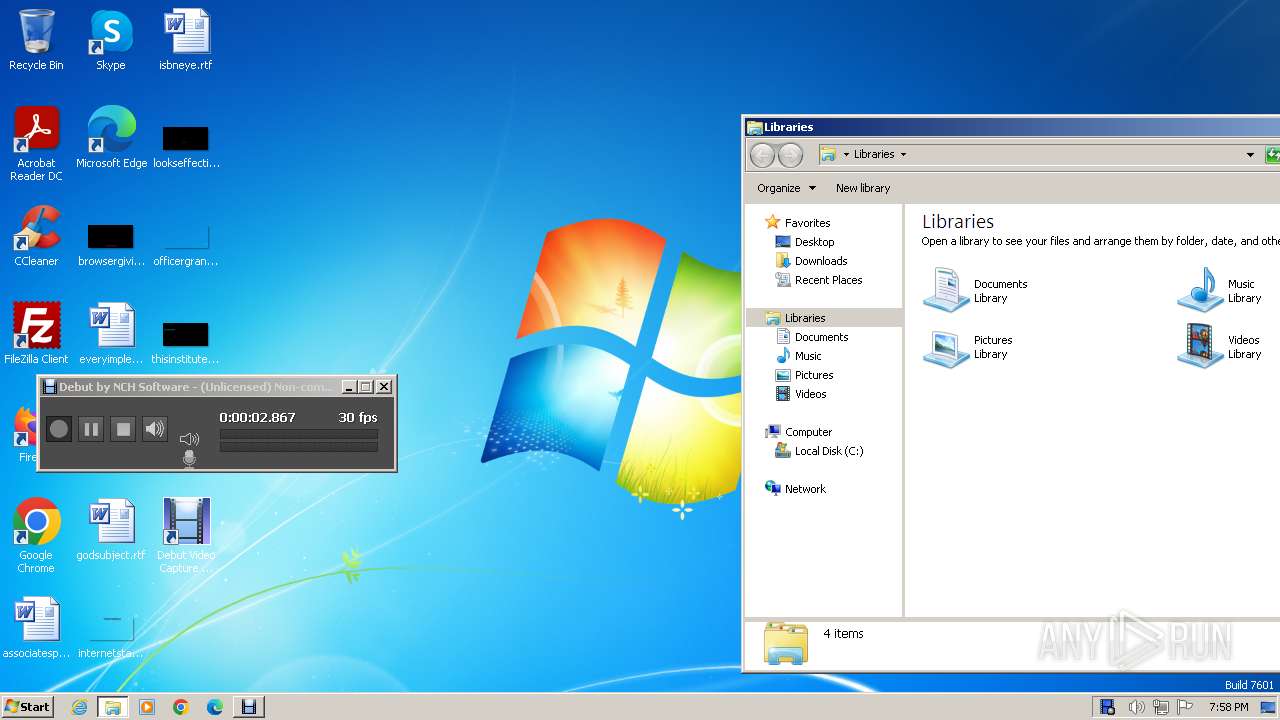Open the address bar history dropdown
1280x720 pixels.
point(1250,155)
